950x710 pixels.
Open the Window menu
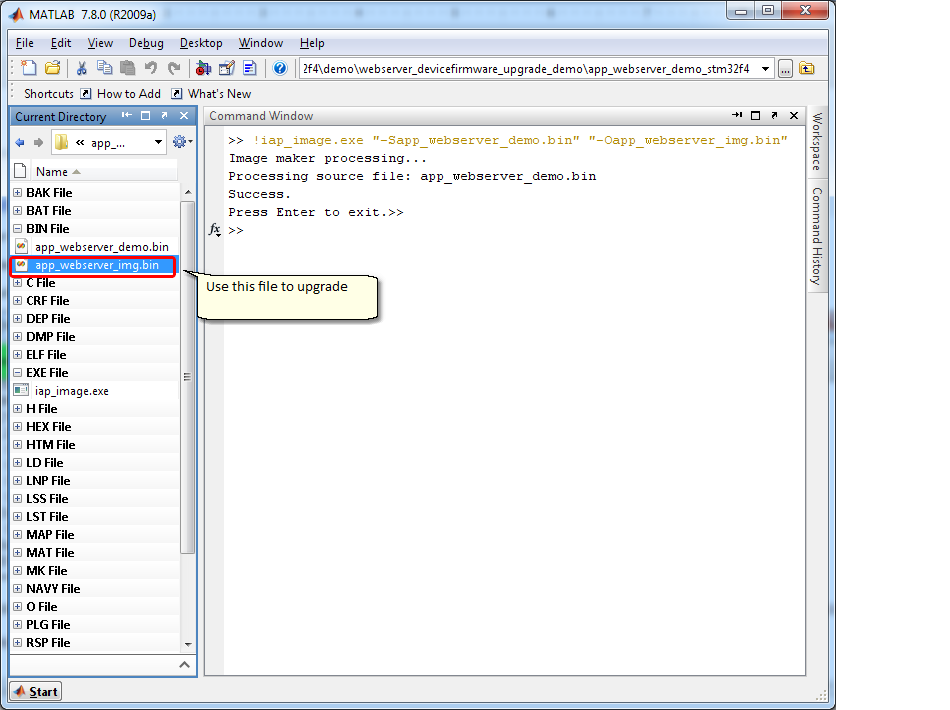[x=261, y=43]
